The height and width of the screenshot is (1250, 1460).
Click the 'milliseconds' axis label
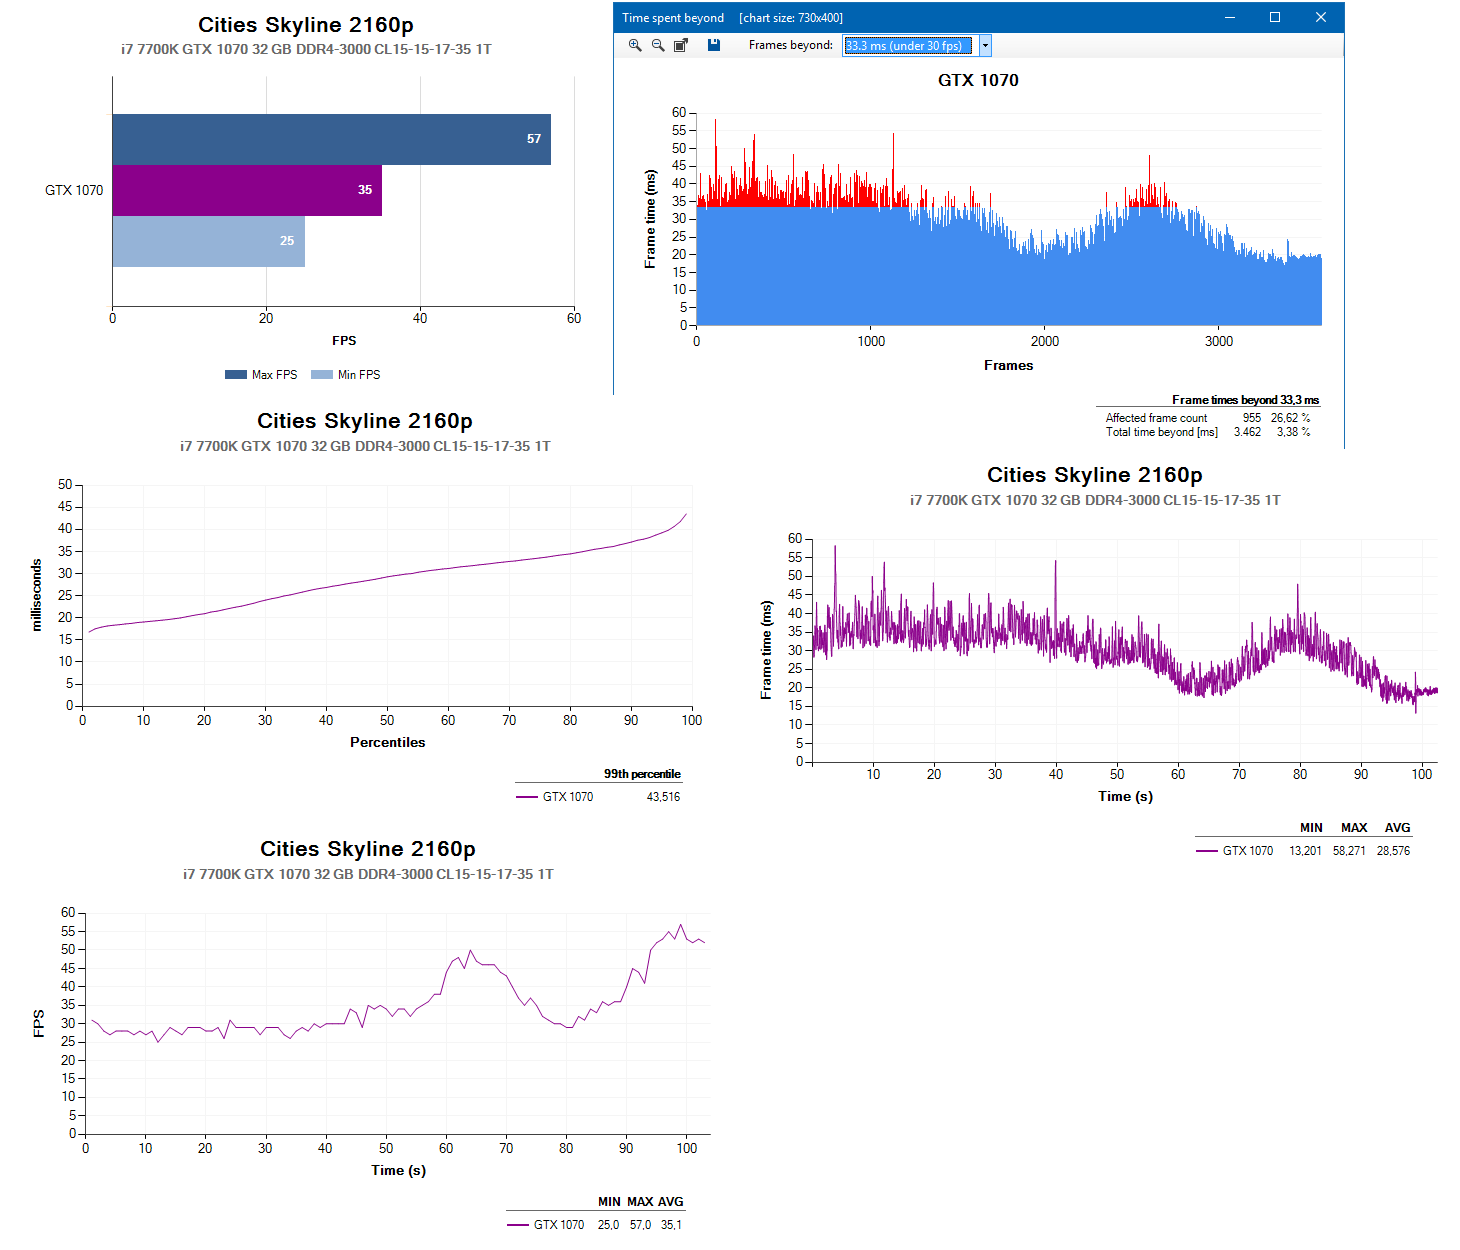click(37, 595)
